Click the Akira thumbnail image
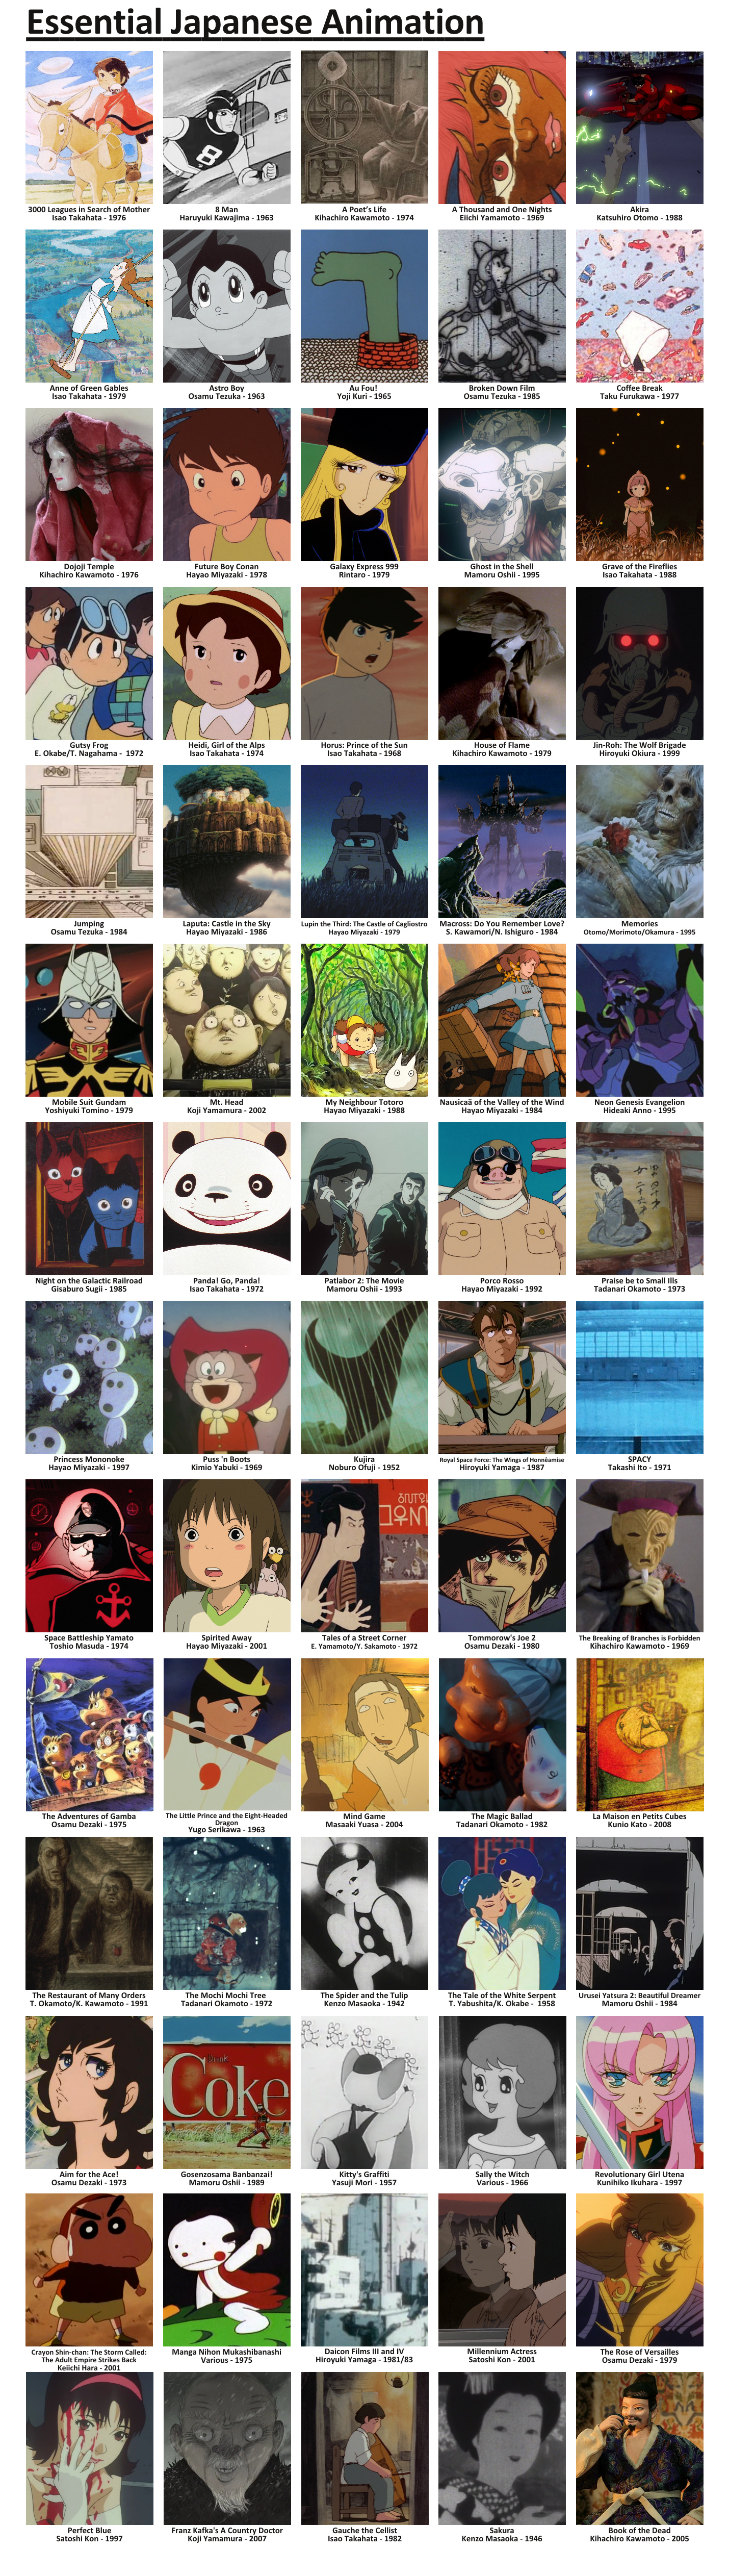Viewport: 729px width, 2576px height. 639,127
